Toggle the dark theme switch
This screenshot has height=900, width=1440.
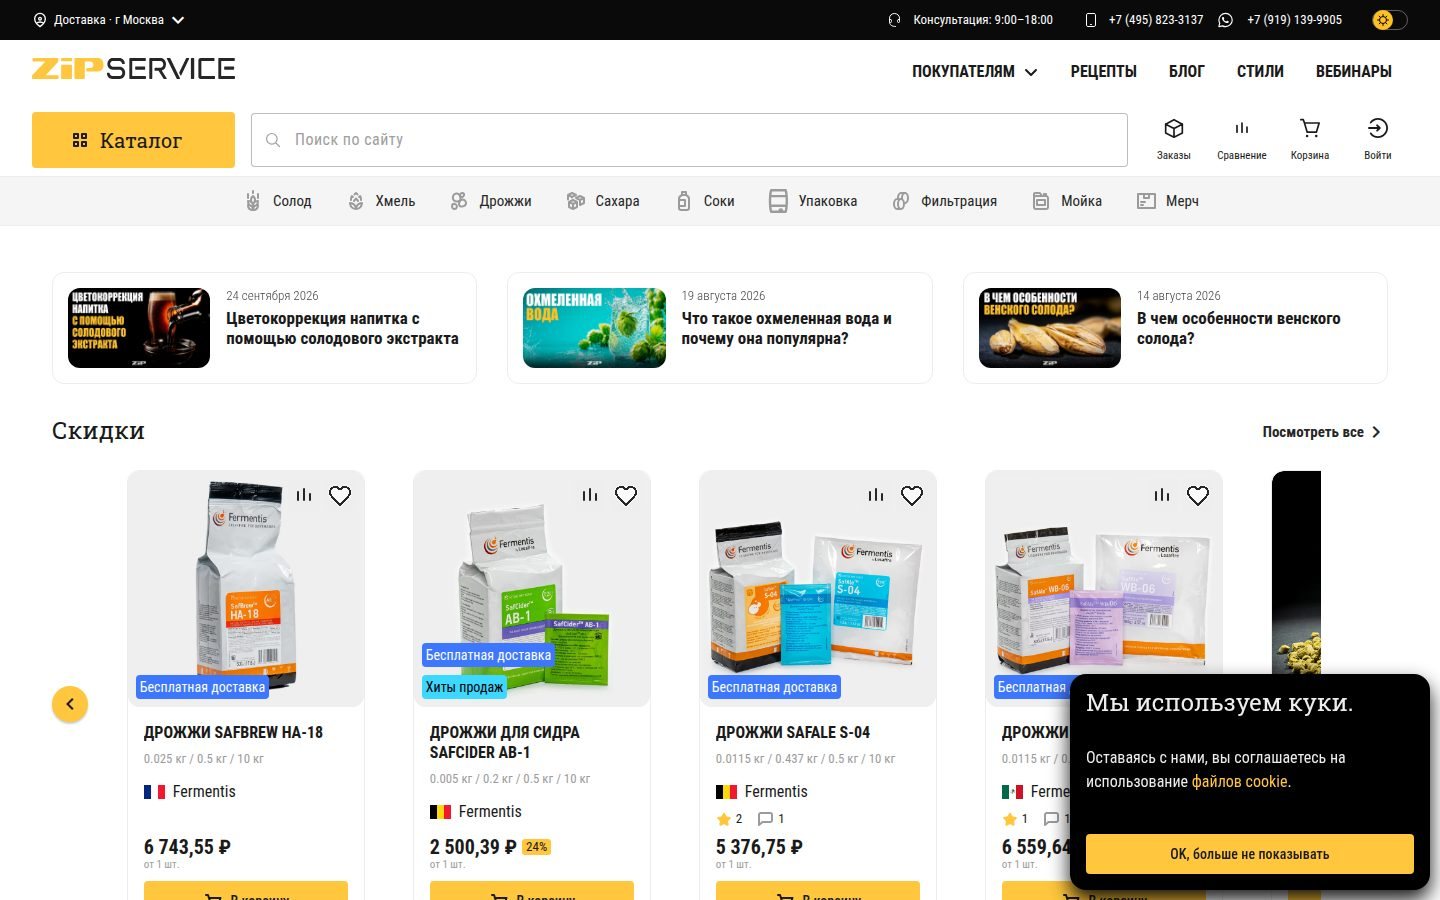[1389, 20]
